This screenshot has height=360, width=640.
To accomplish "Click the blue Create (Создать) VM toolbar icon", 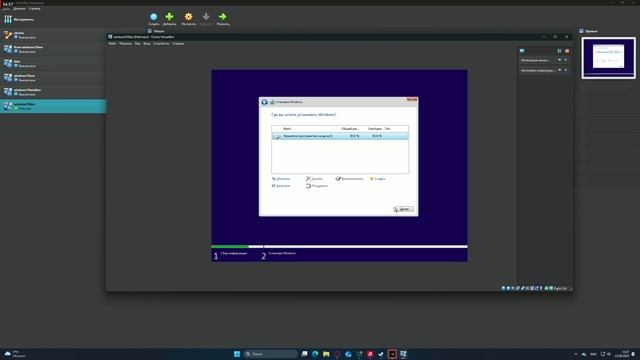I will [x=153, y=17].
